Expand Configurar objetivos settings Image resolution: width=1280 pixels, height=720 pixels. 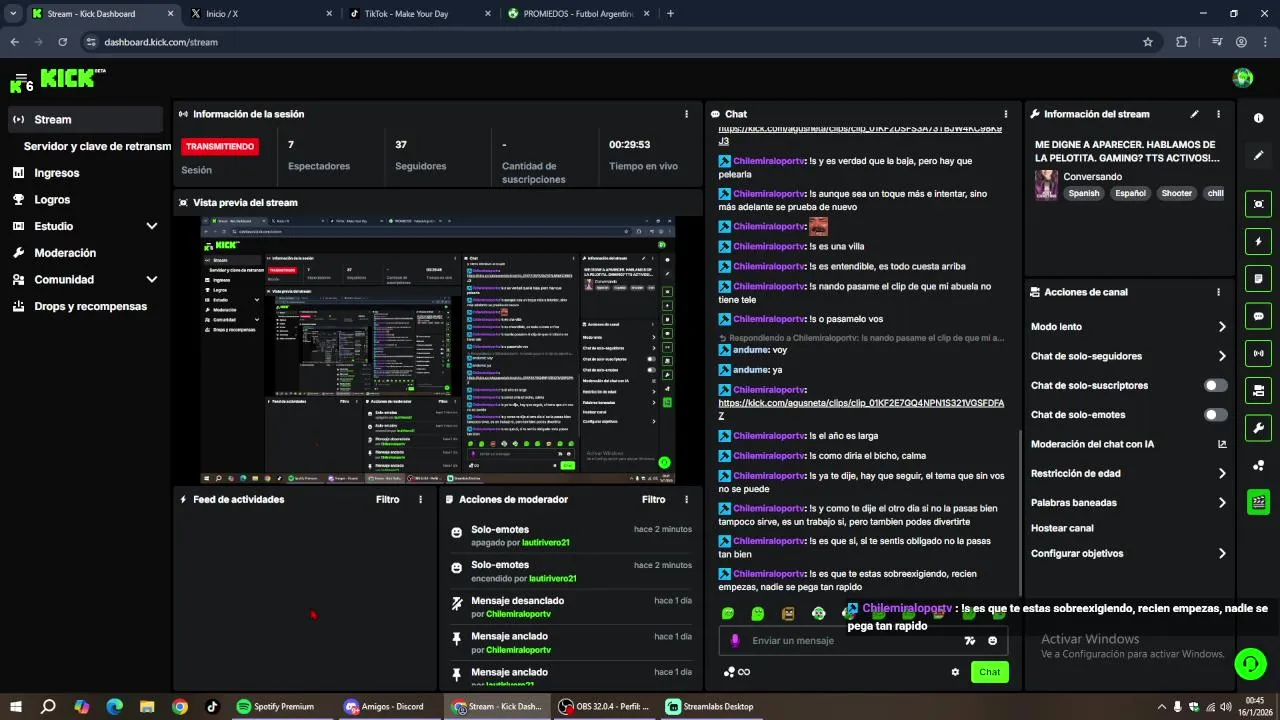1222,554
